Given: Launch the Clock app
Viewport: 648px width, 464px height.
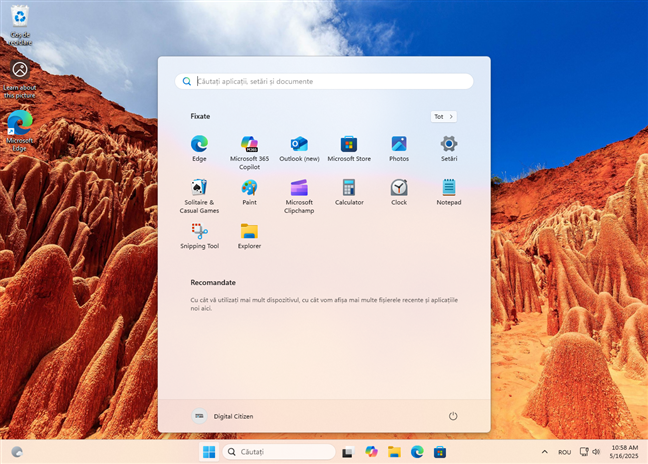Looking at the screenshot, I should (399, 192).
